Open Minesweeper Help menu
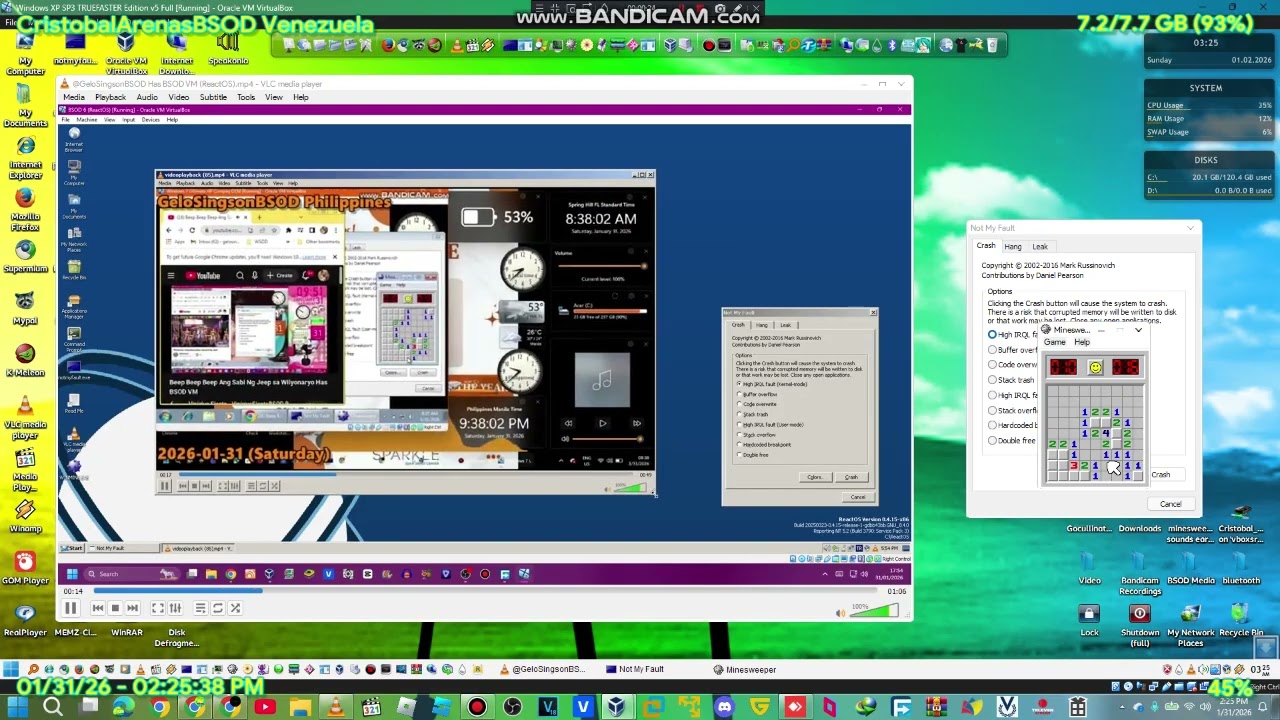1280x720 pixels. [1082, 342]
